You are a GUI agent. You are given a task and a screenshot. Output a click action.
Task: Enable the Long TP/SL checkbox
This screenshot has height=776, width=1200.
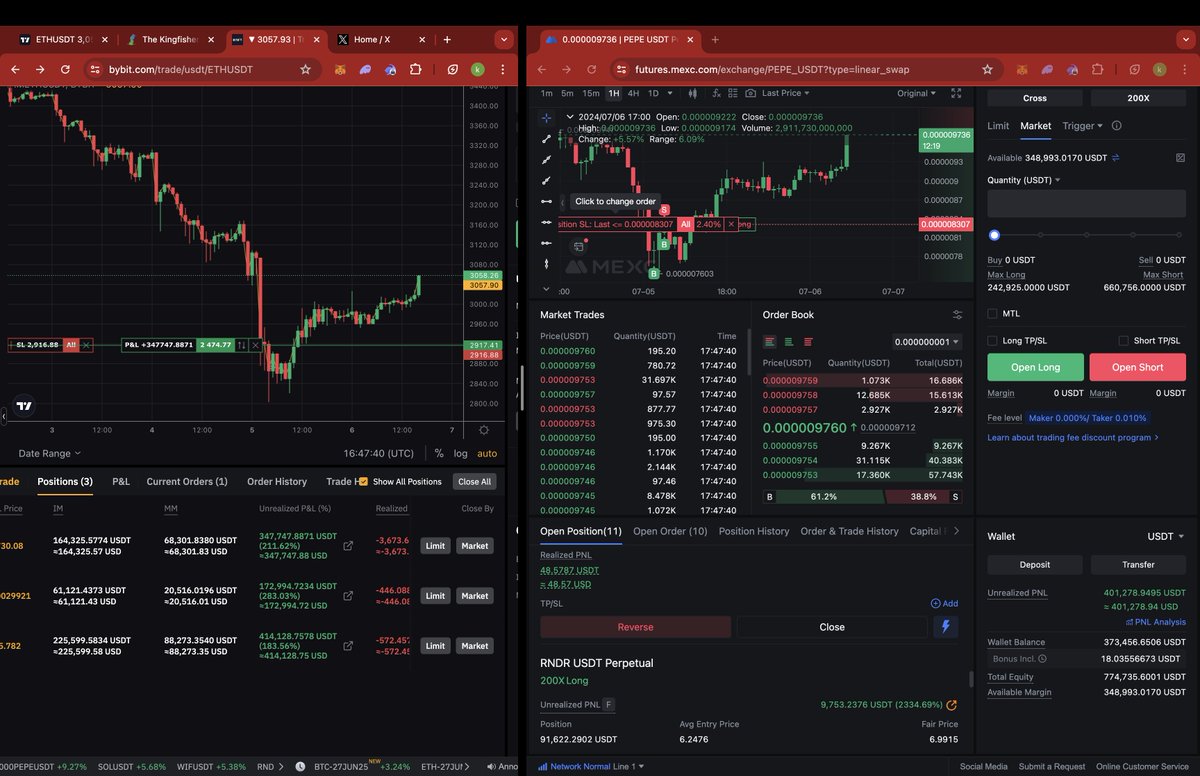coord(992,341)
